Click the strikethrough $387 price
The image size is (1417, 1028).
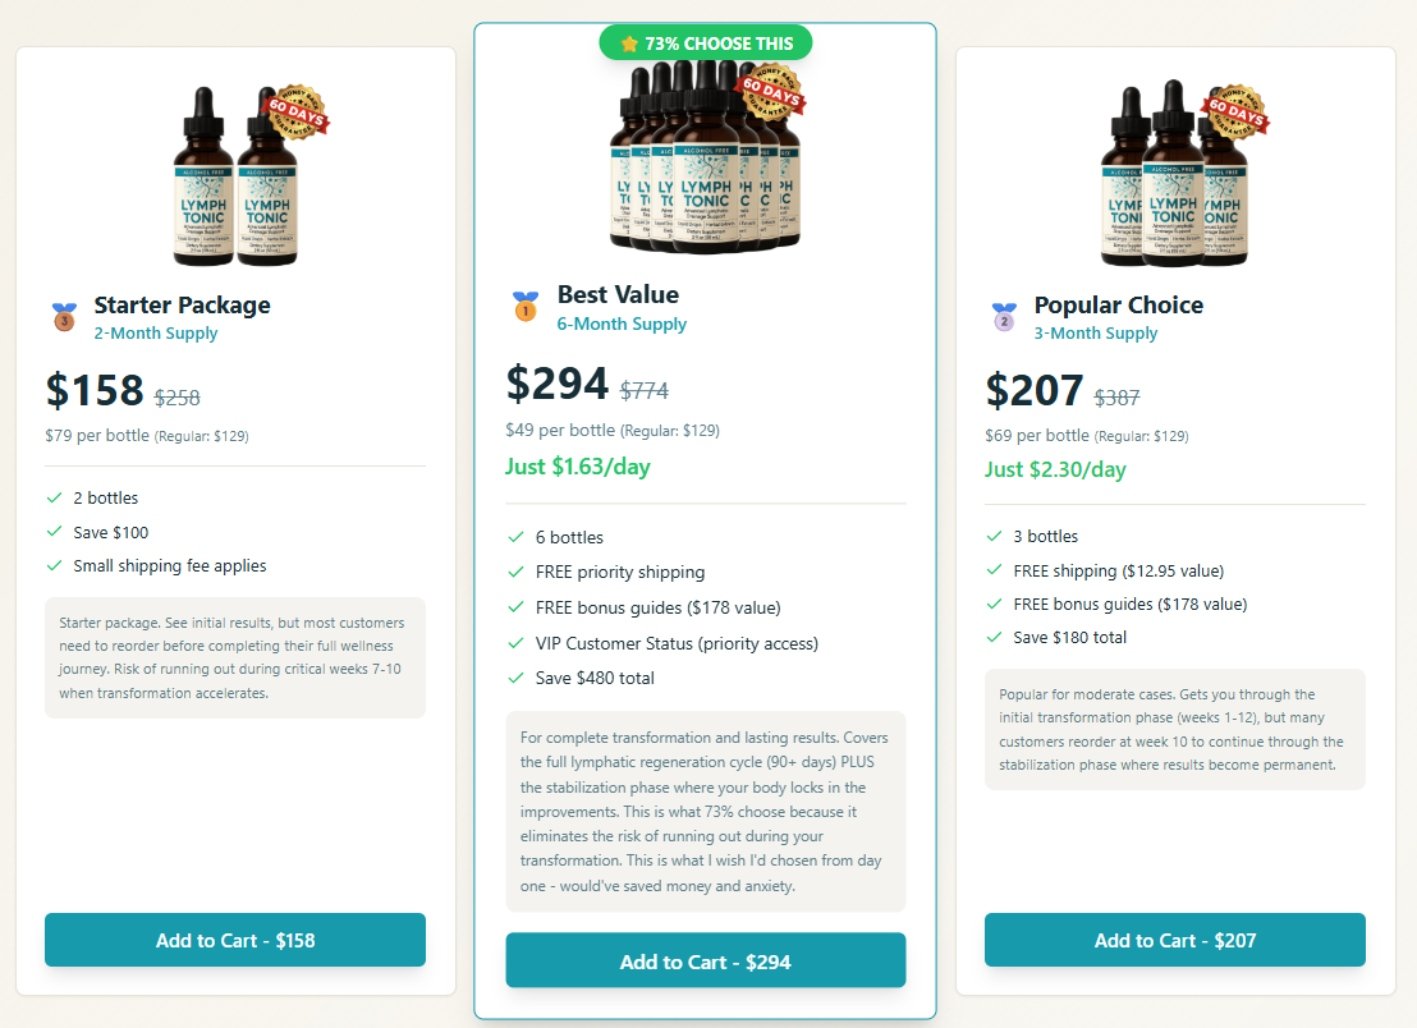(1116, 396)
